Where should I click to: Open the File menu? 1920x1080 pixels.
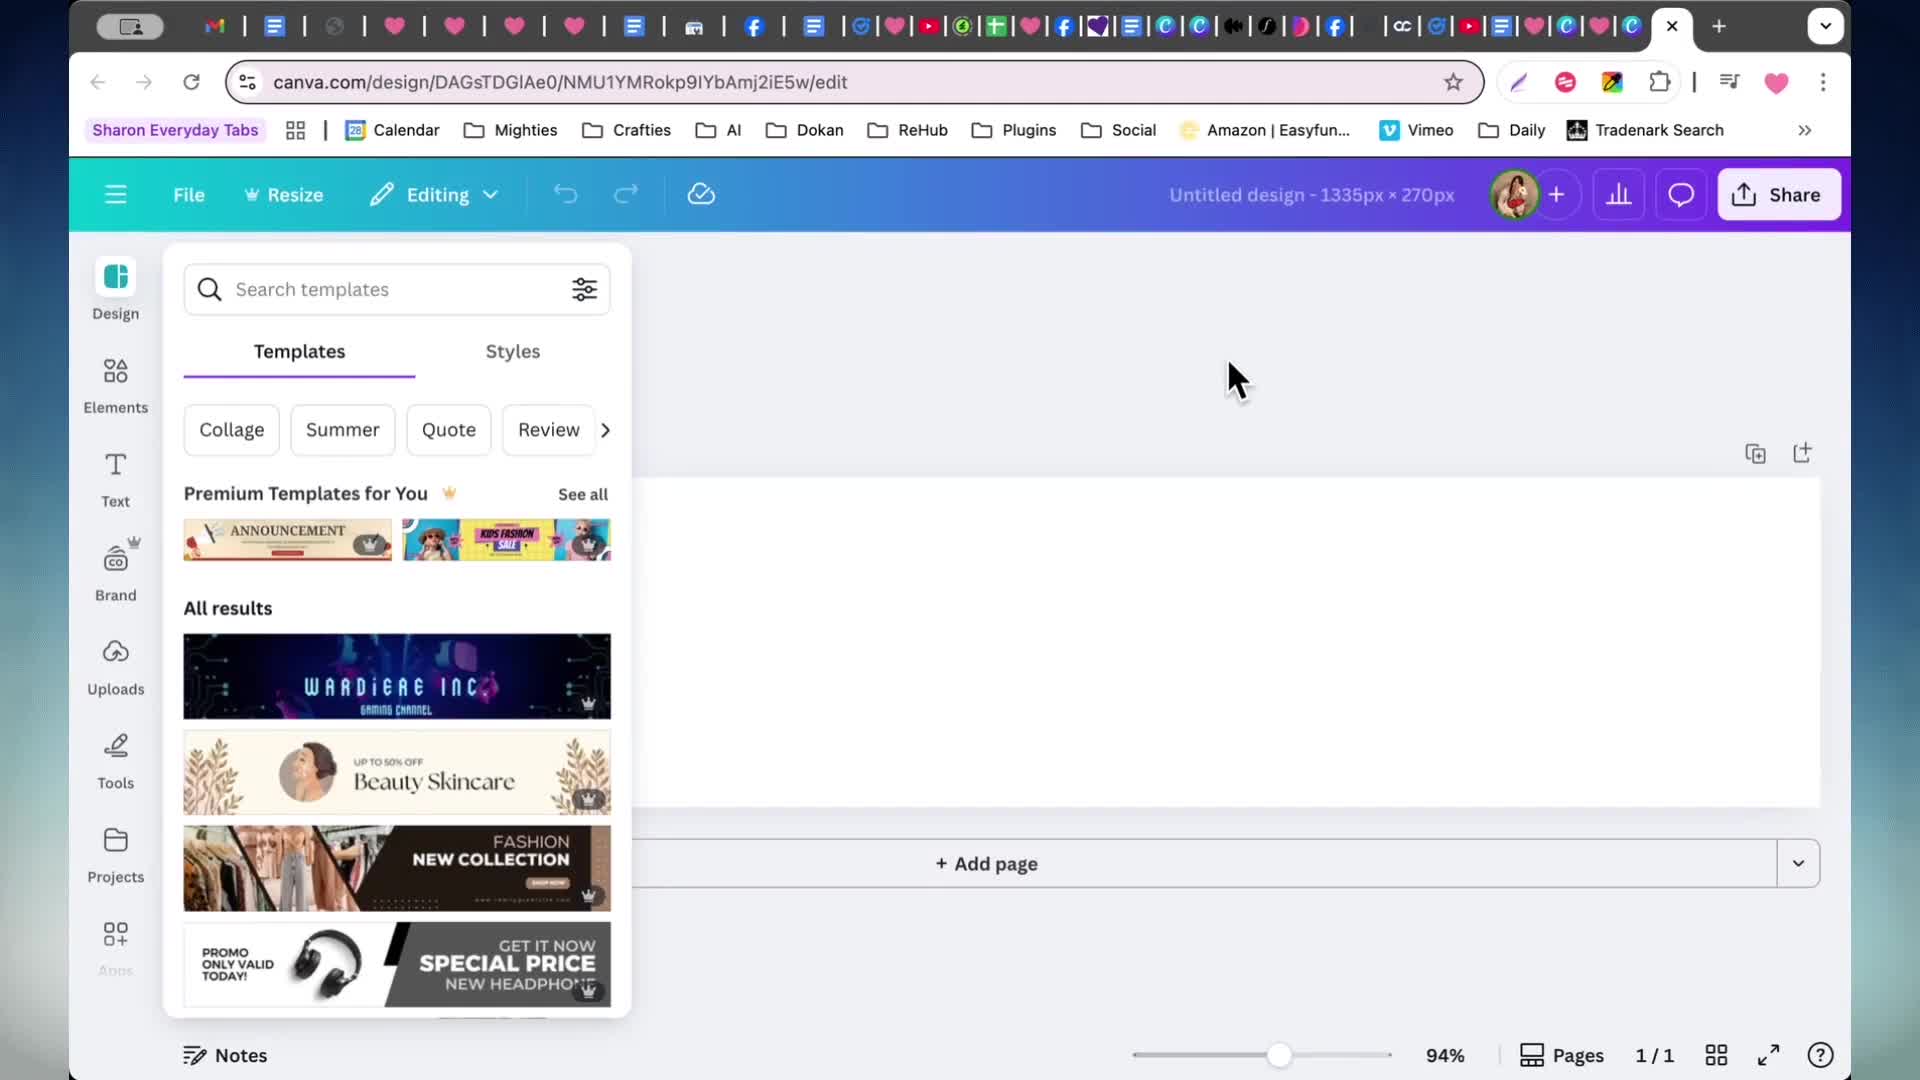(188, 194)
